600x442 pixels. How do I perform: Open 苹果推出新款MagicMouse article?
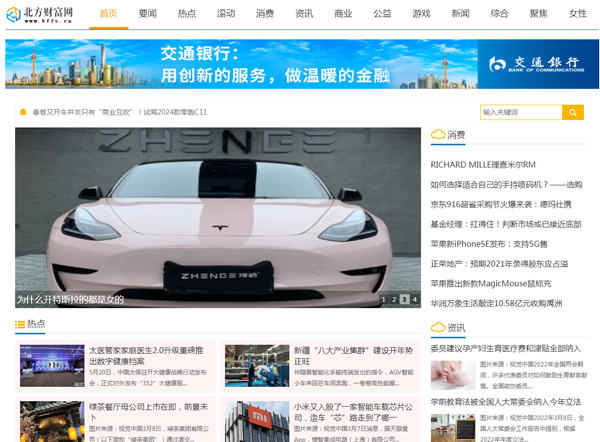click(491, 284)
